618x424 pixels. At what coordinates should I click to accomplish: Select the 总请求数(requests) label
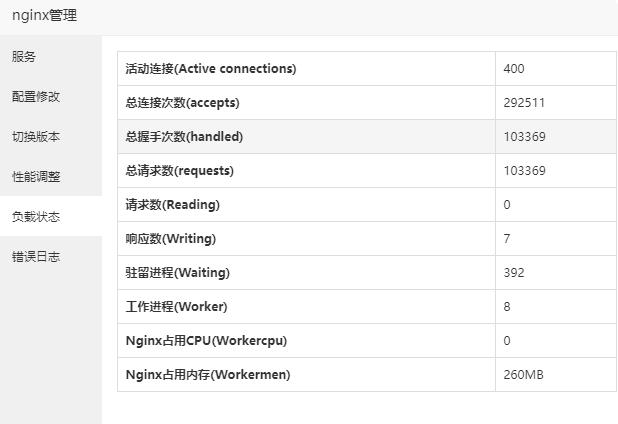point(180,171)
